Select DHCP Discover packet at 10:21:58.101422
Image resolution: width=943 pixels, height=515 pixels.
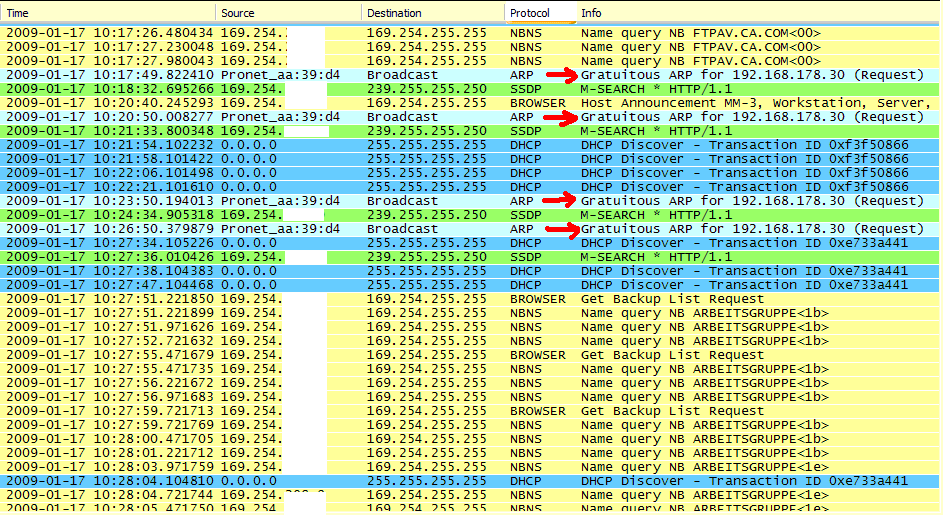tap(470, 159)
